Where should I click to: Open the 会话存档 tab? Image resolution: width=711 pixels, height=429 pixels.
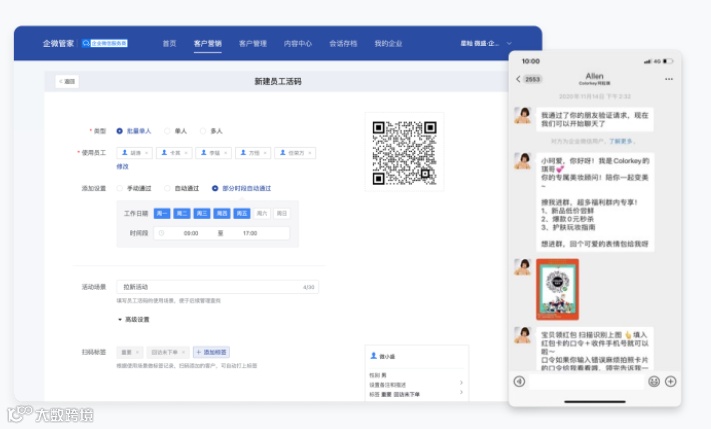click(x=343, y=44)
